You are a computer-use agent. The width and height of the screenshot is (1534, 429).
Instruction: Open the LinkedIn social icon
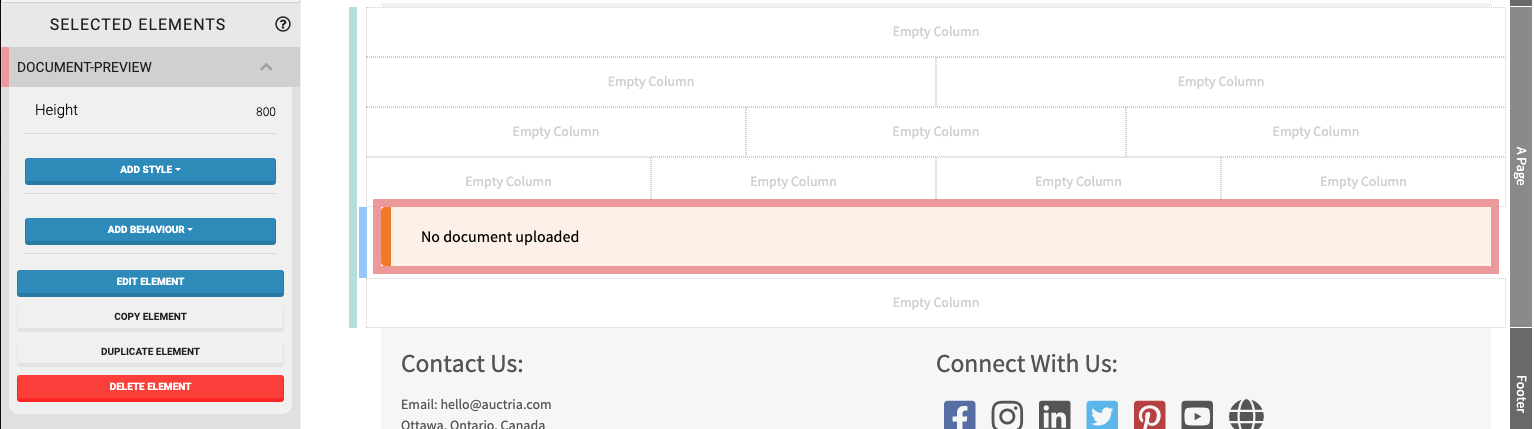pyautogui.click(x=1054, y=415)
